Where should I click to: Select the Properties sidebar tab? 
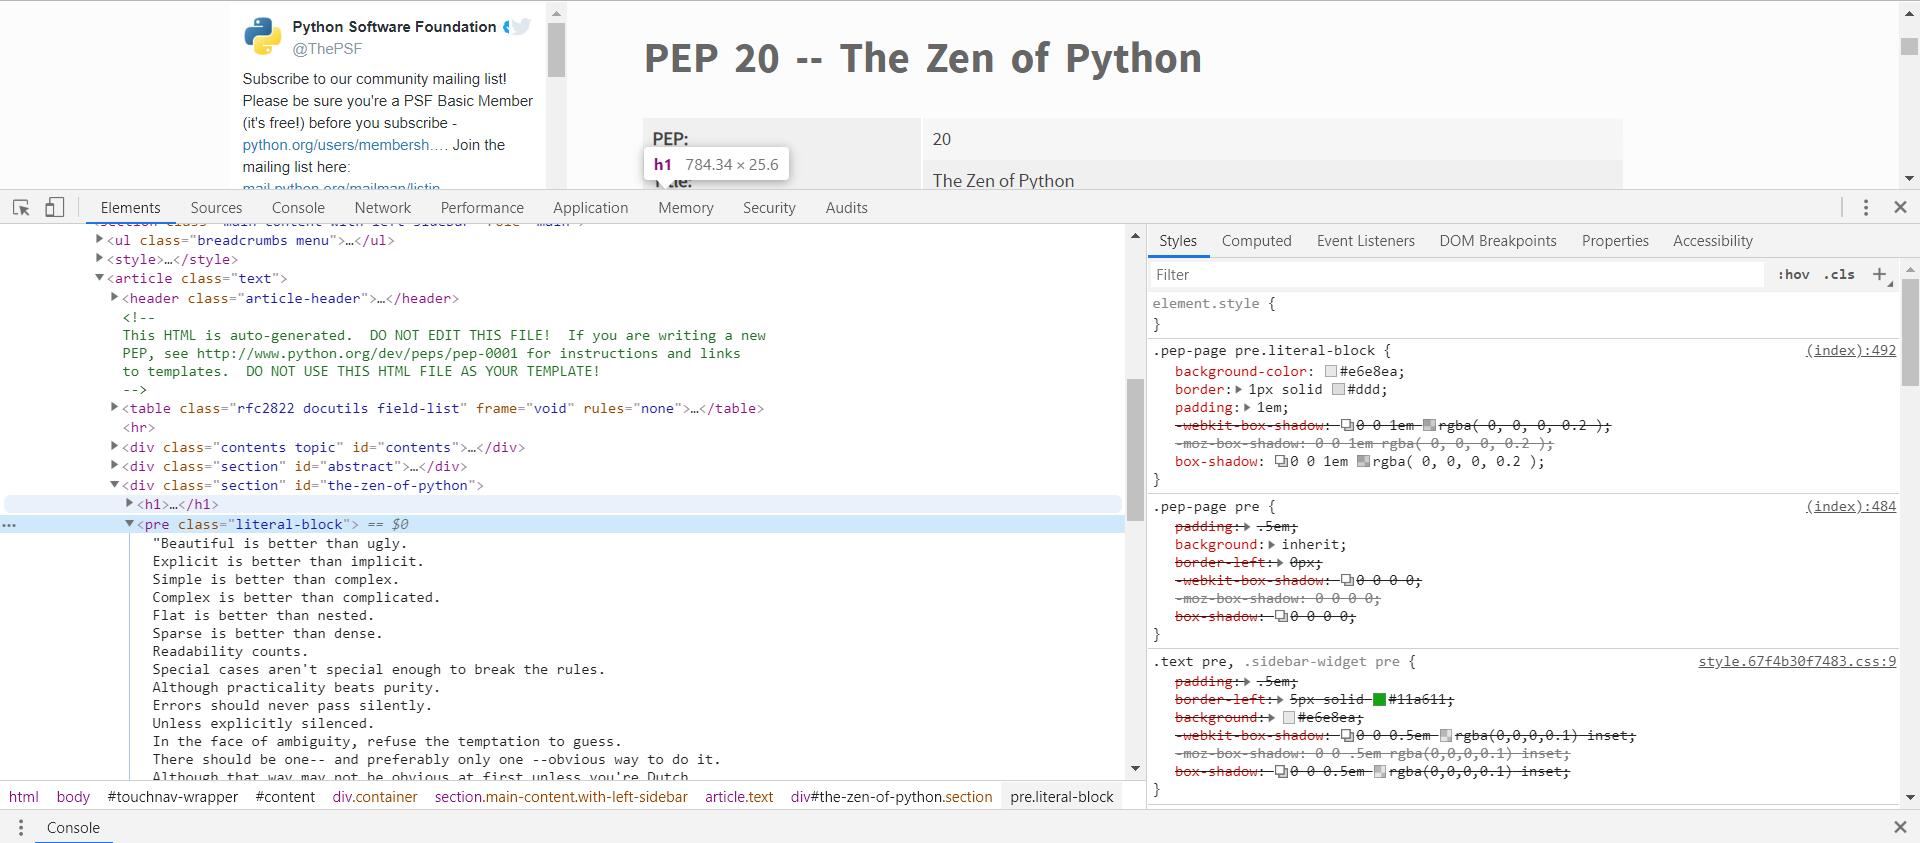(1614, 240)
